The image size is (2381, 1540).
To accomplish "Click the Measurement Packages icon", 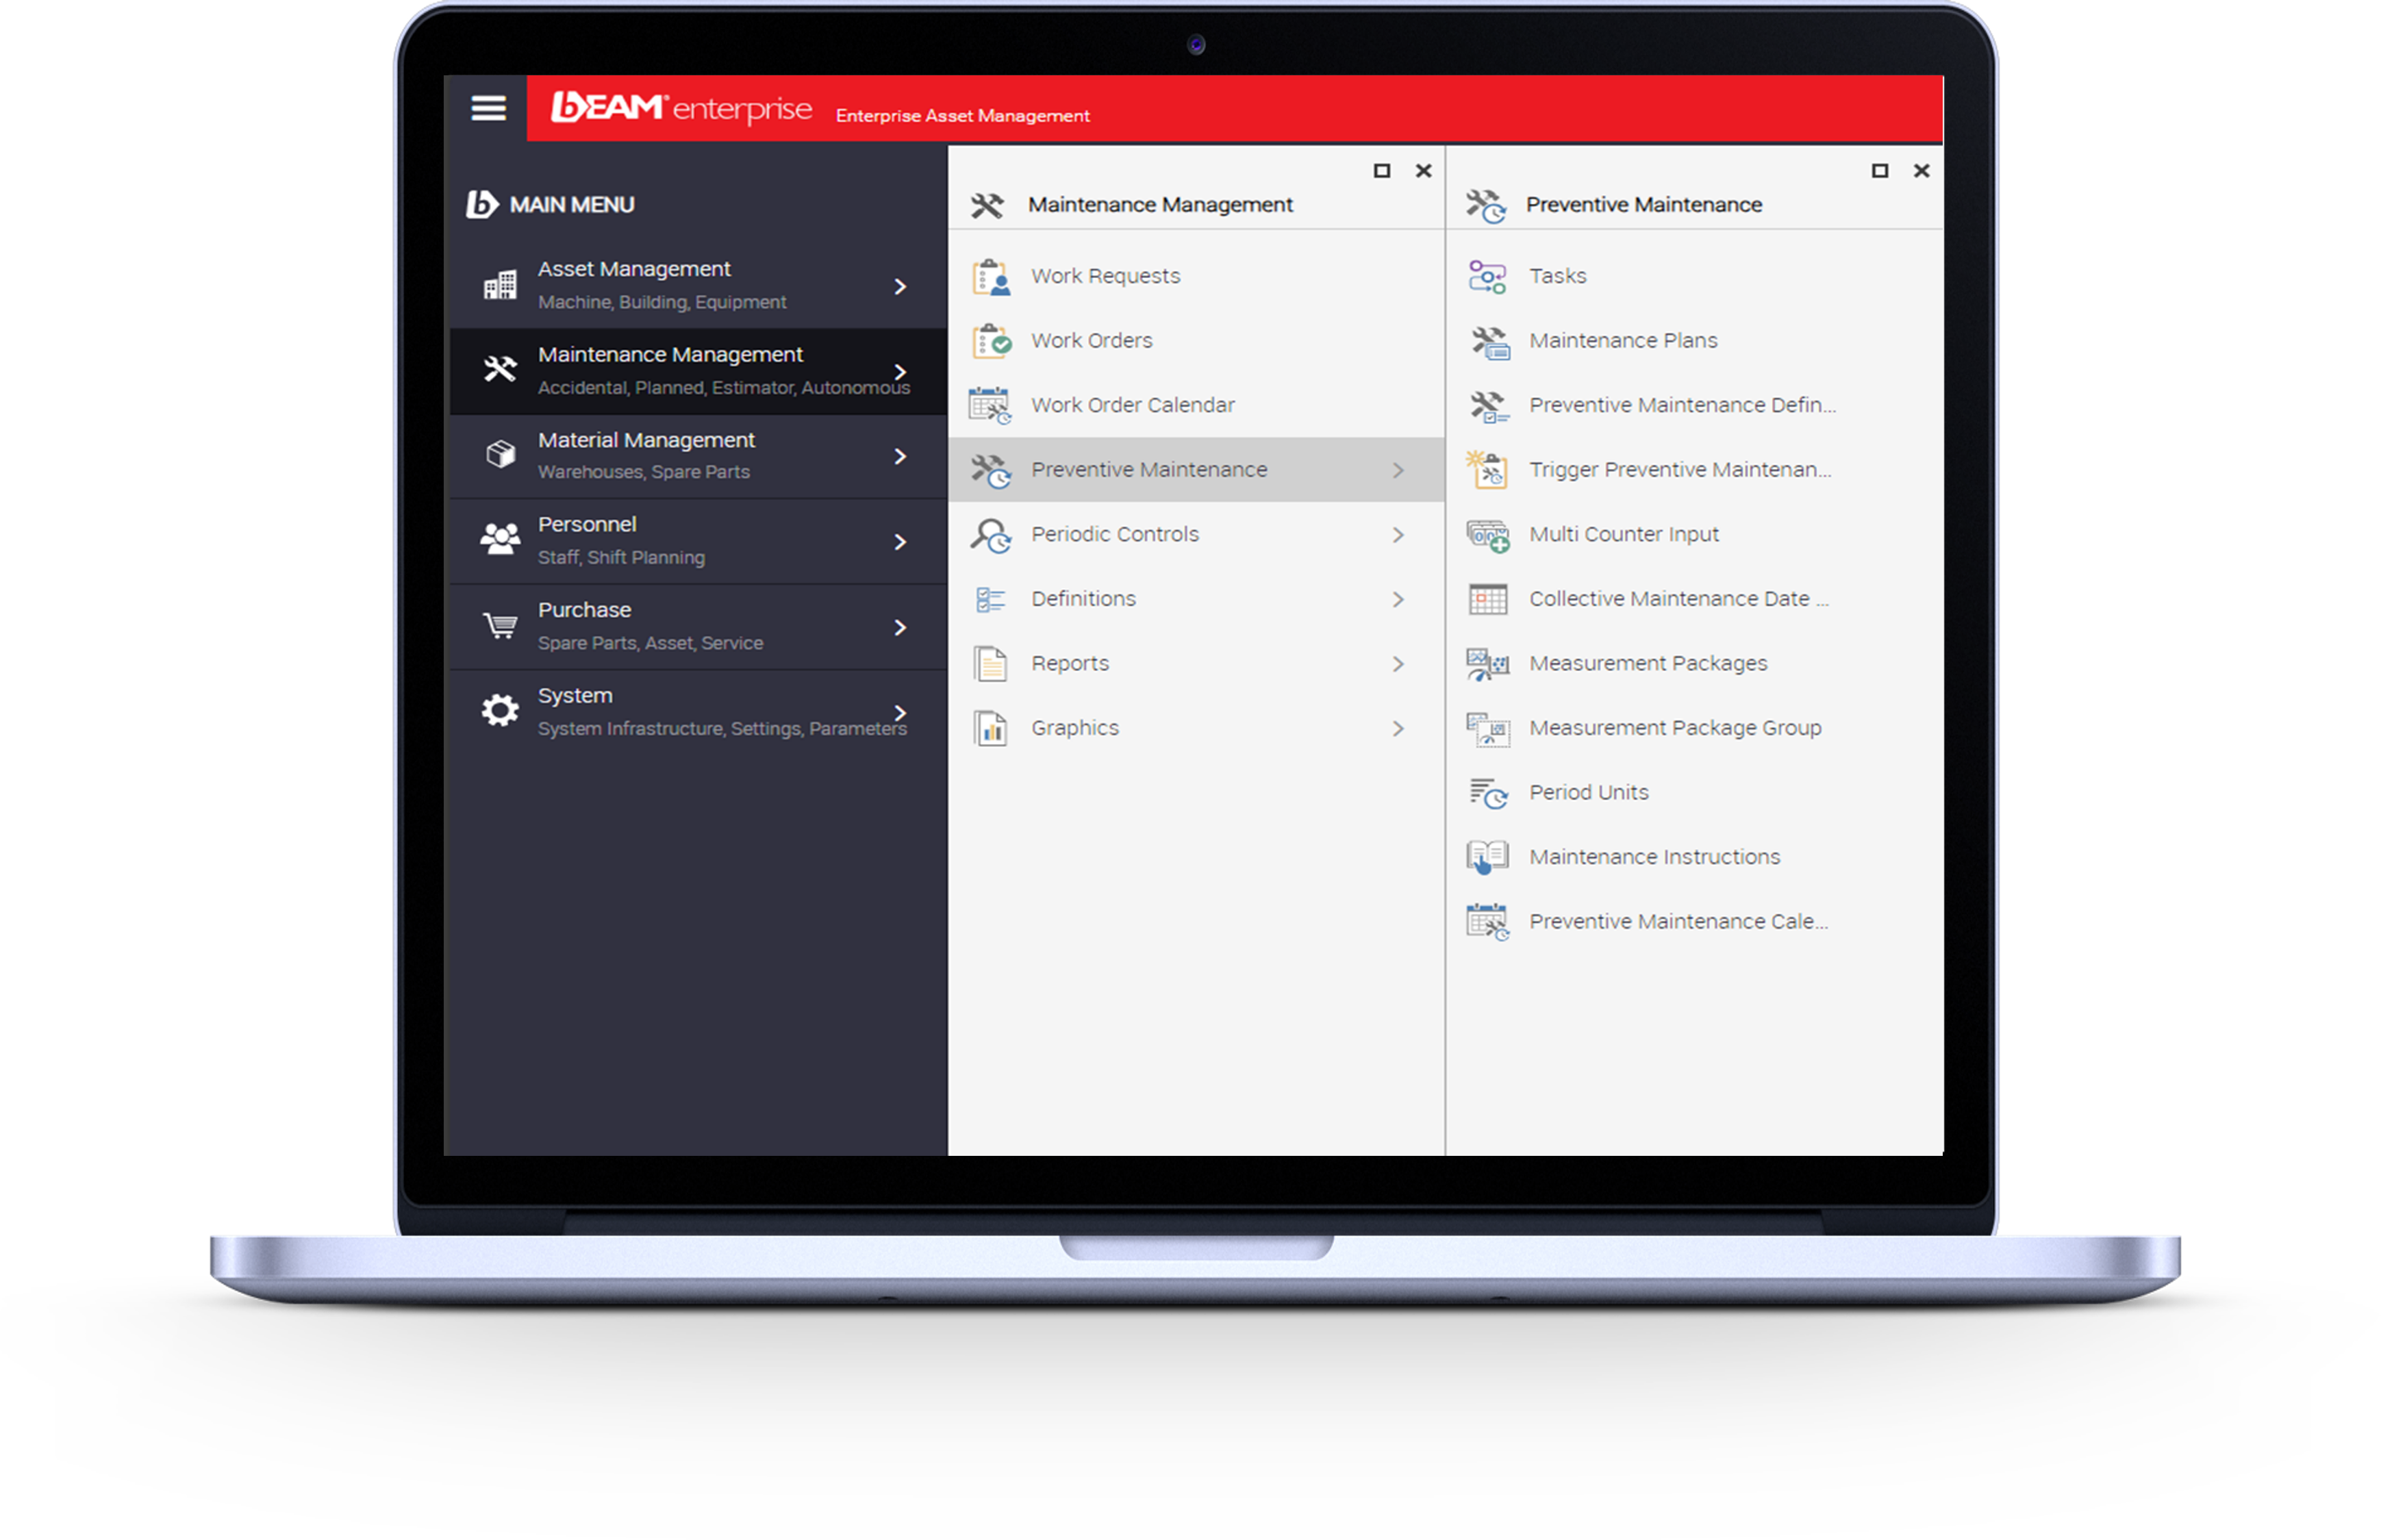I will (1487, 664).
